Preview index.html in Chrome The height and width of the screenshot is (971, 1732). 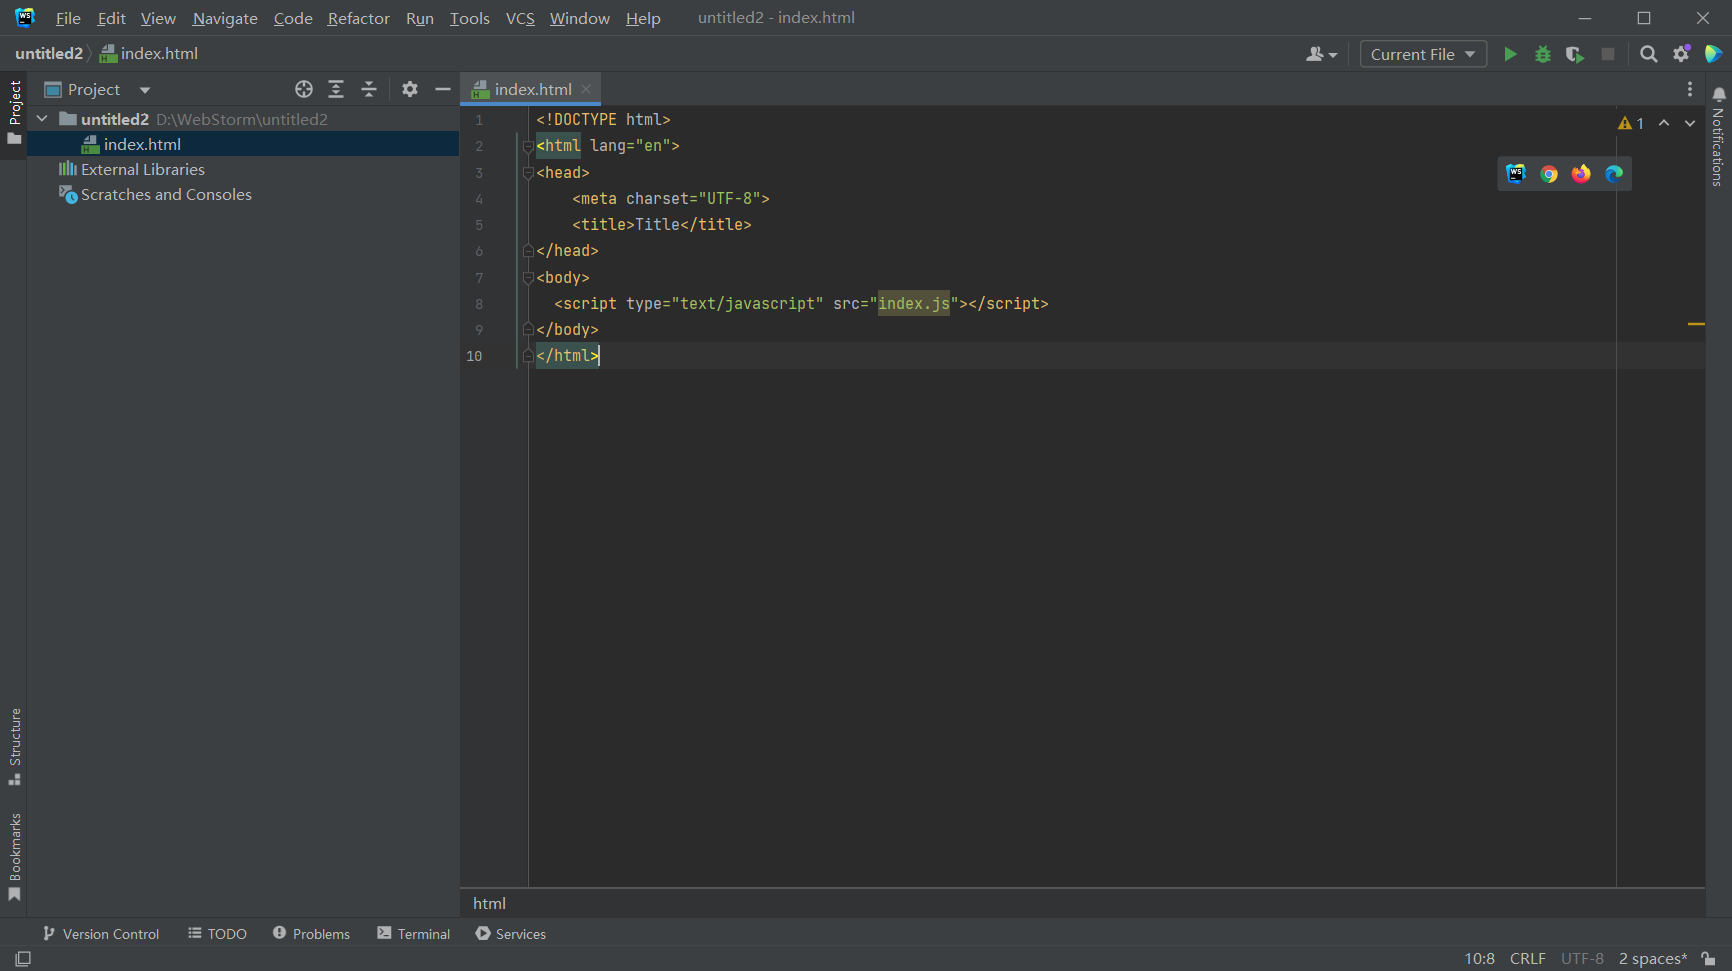pyautogui.click(x=1549, y=173)
